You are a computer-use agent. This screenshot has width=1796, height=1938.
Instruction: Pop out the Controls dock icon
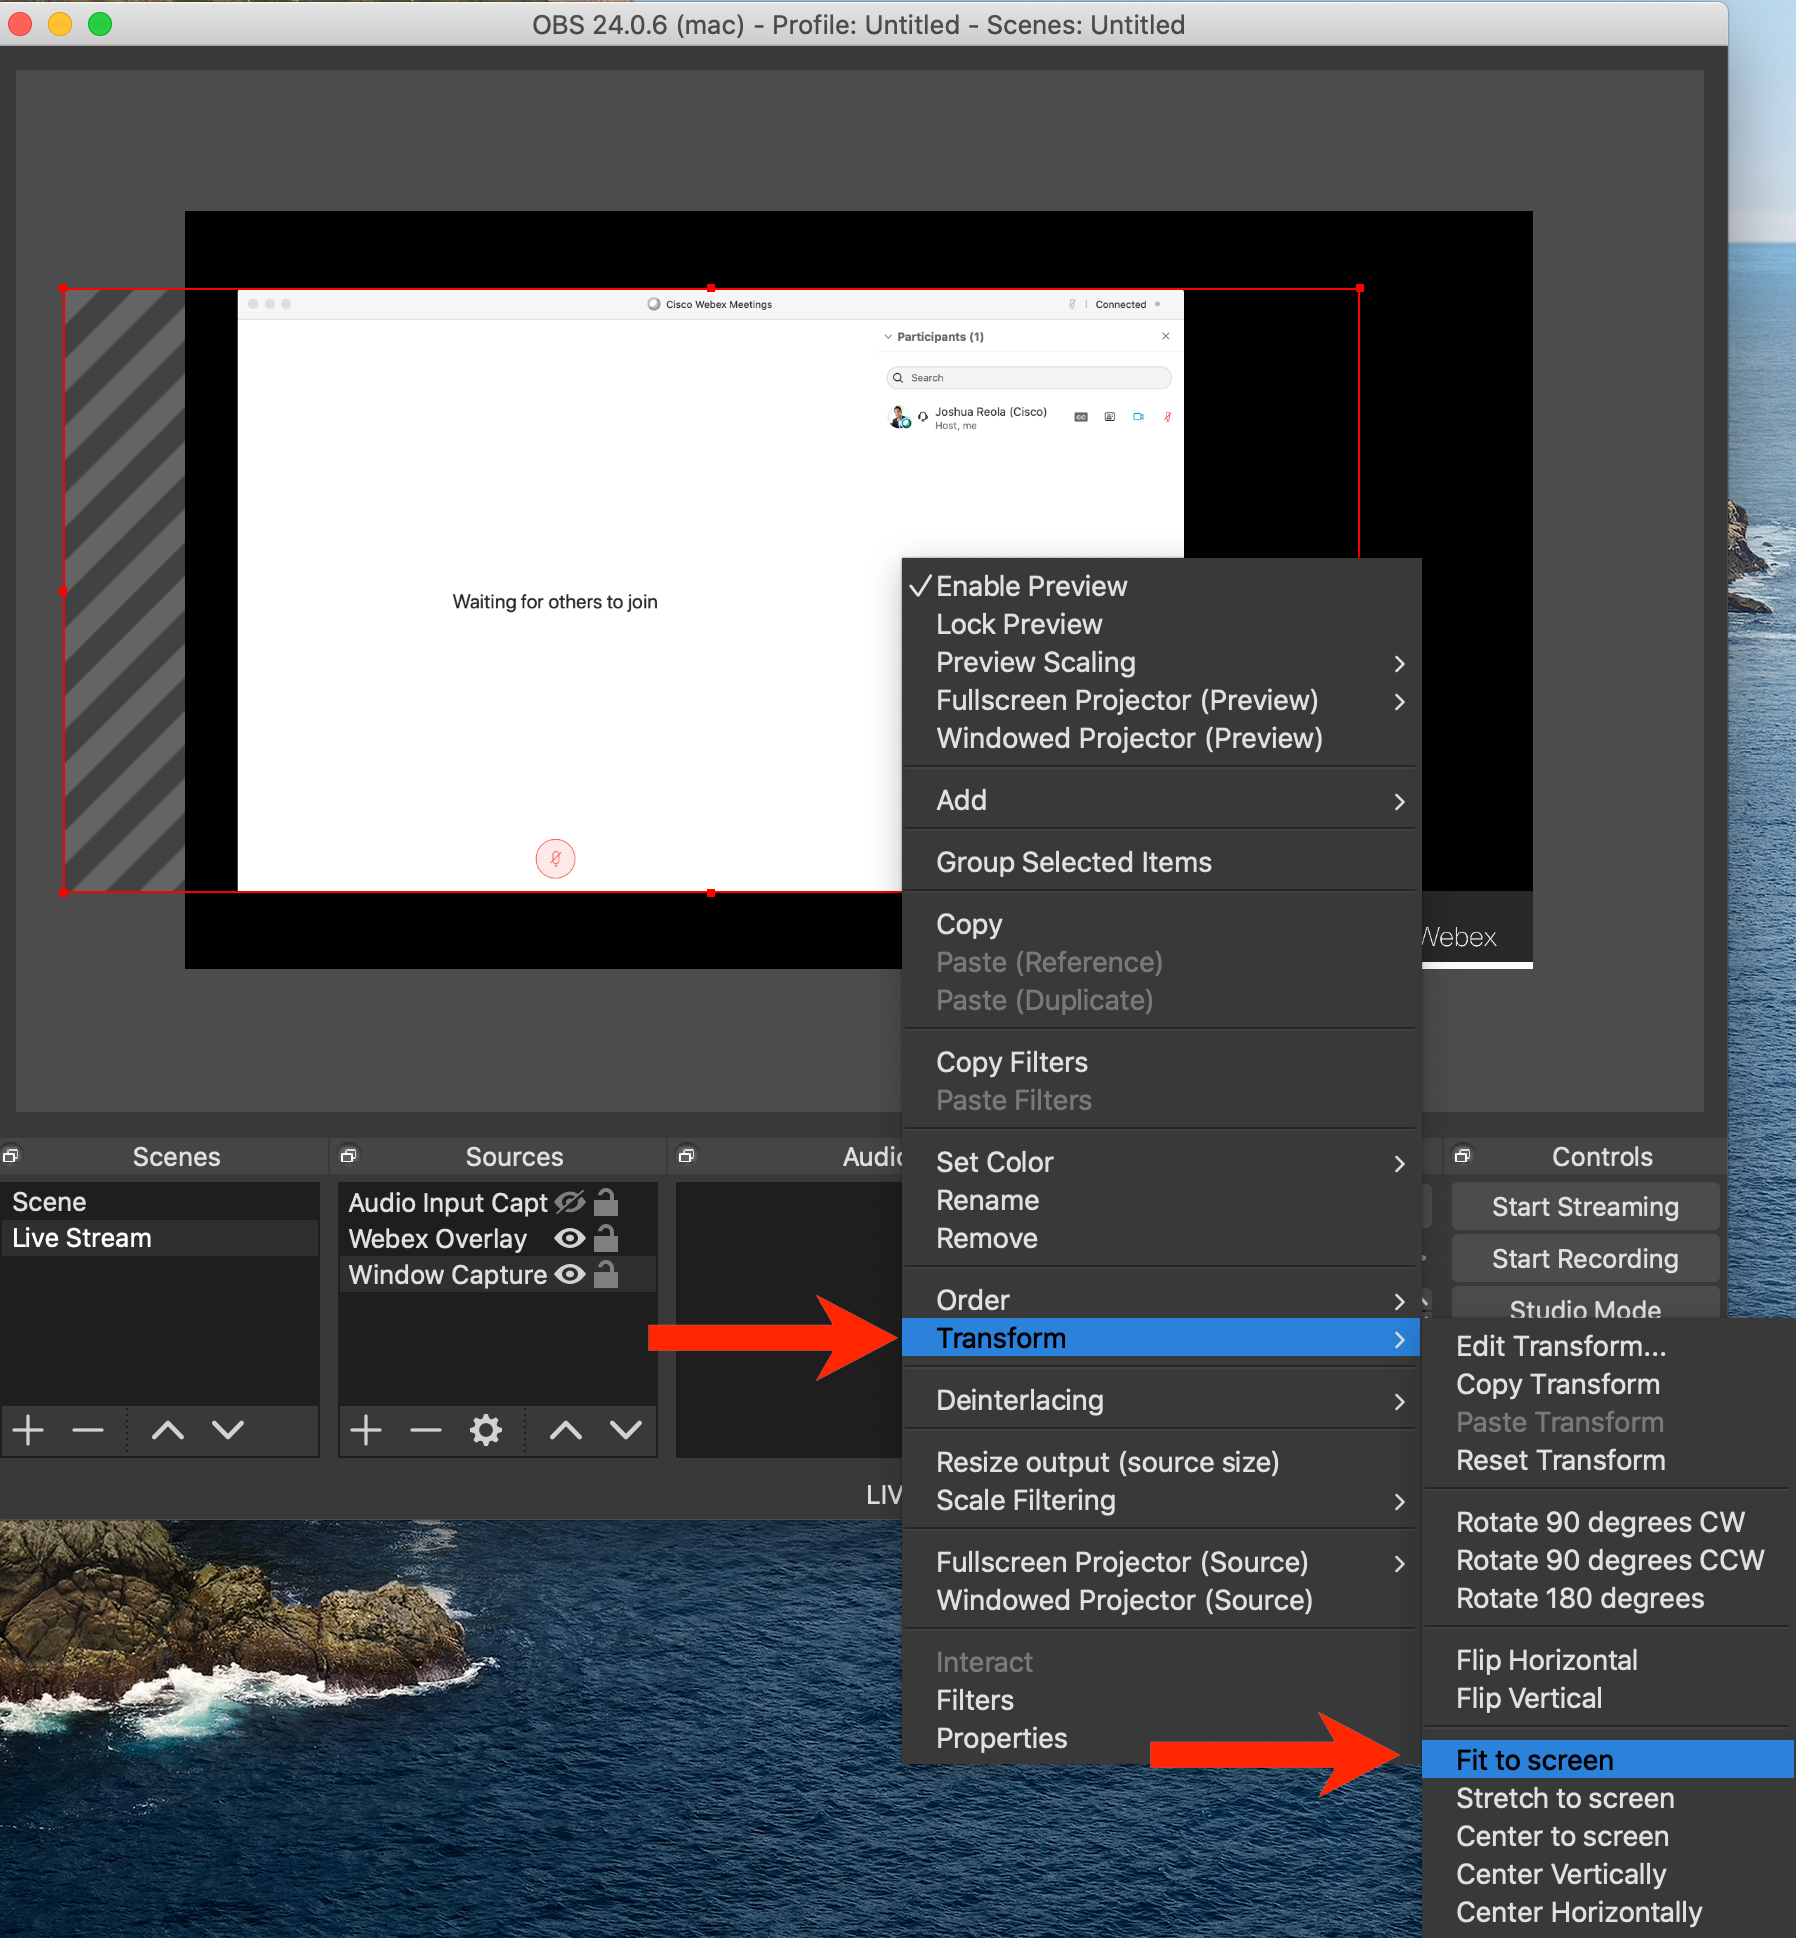click(x=1463, y=1155)
